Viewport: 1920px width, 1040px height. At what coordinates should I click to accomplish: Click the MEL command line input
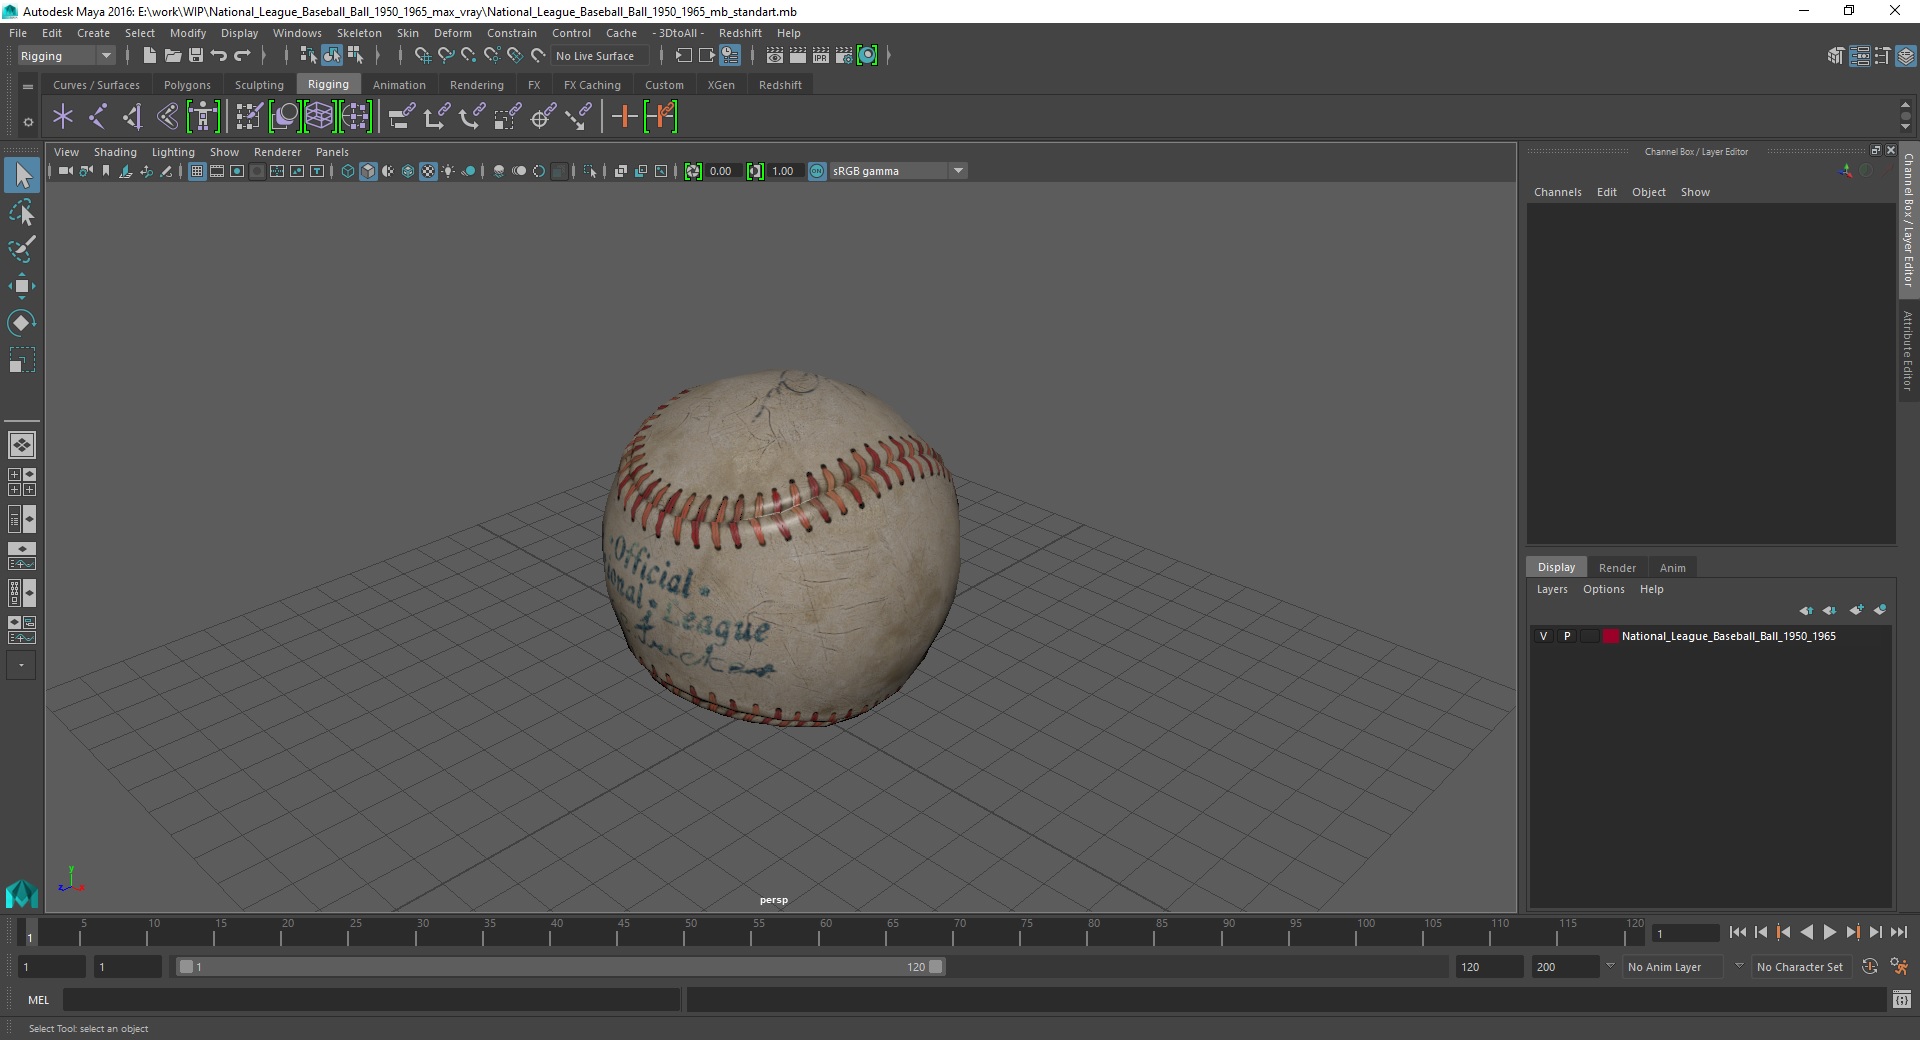372,999
